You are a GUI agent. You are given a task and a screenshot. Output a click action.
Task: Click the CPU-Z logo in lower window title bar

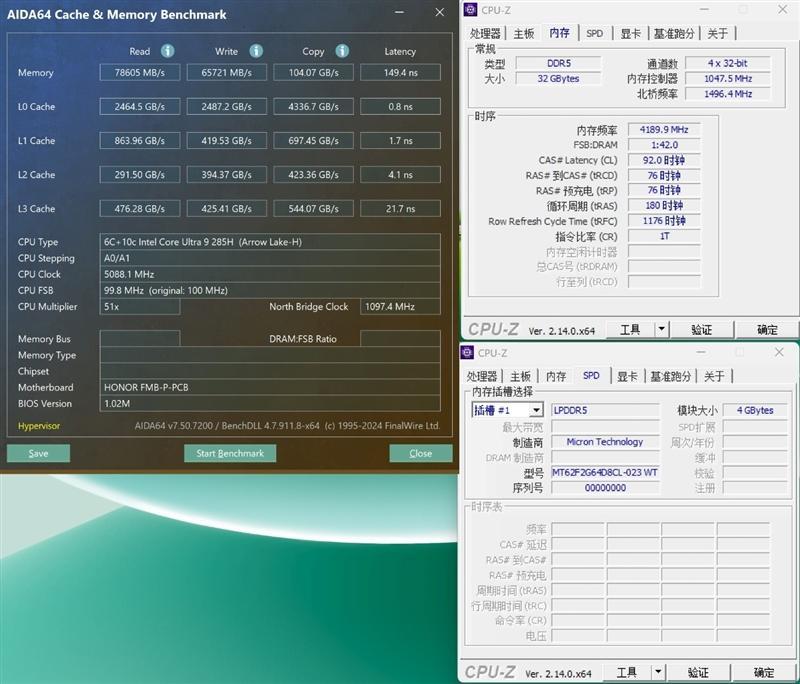click(468, 353)
